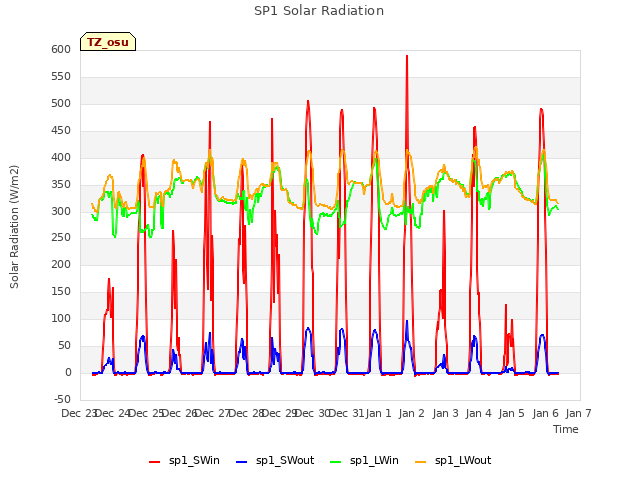Click the Time axis label
The image size is (640, 480).
click(x=566, y=429)
